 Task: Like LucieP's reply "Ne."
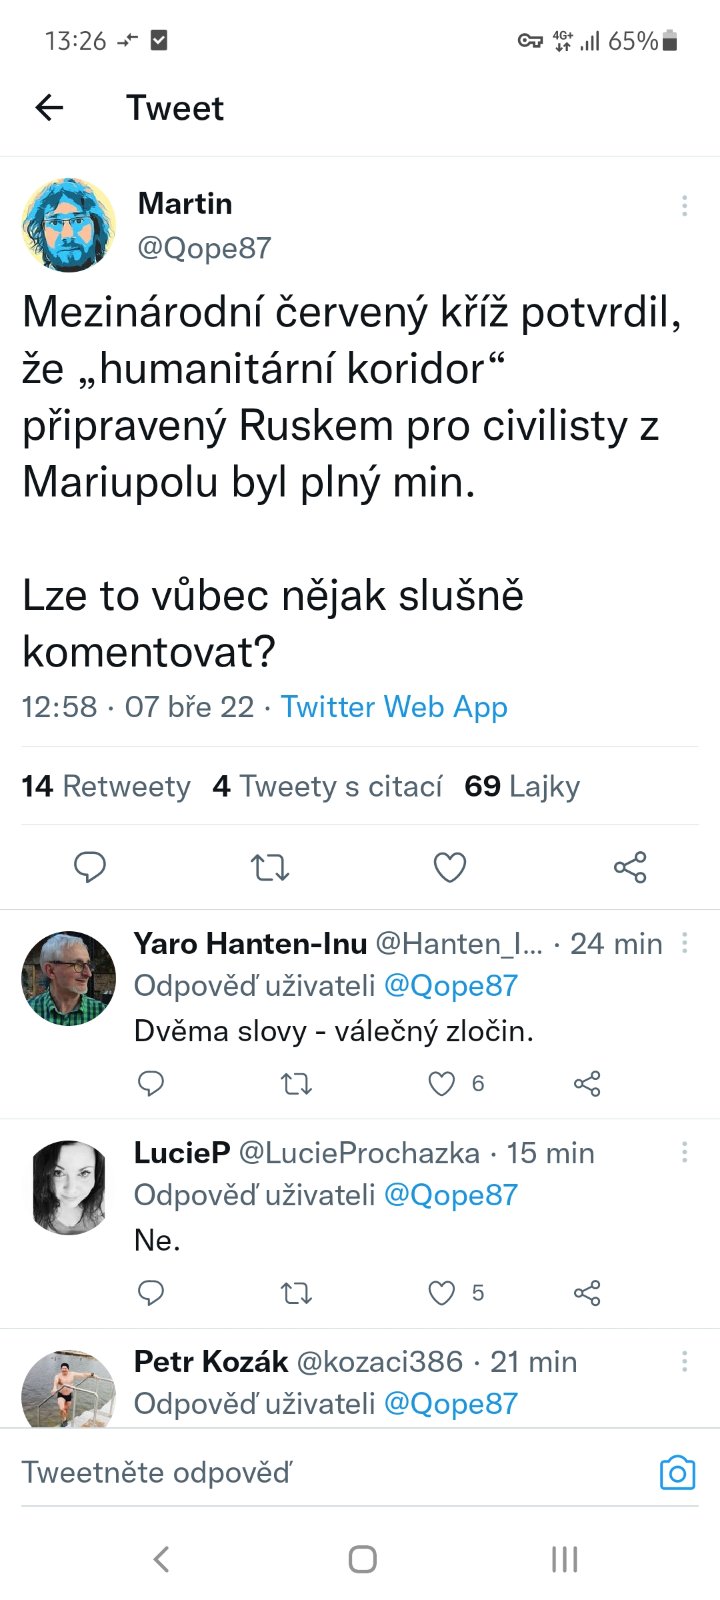click(442, 1293)
